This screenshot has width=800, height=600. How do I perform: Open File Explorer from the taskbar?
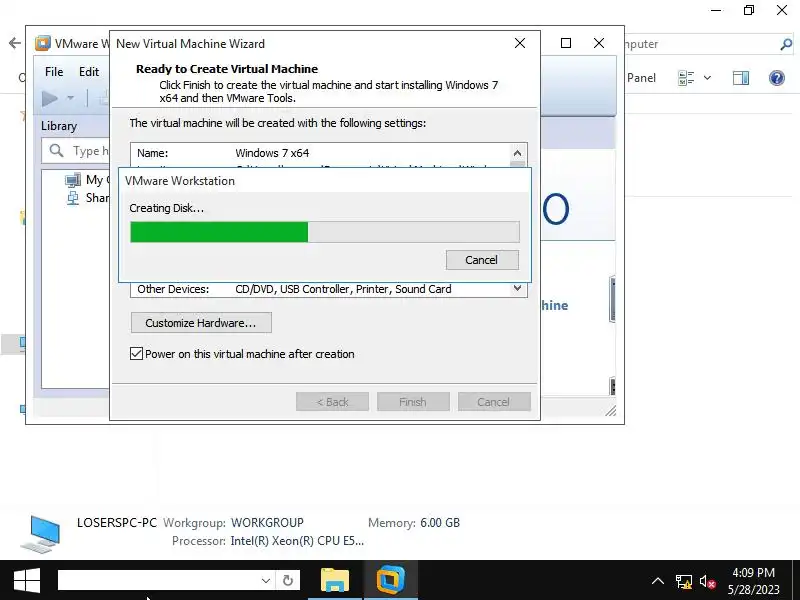click(x=335, y=581)
